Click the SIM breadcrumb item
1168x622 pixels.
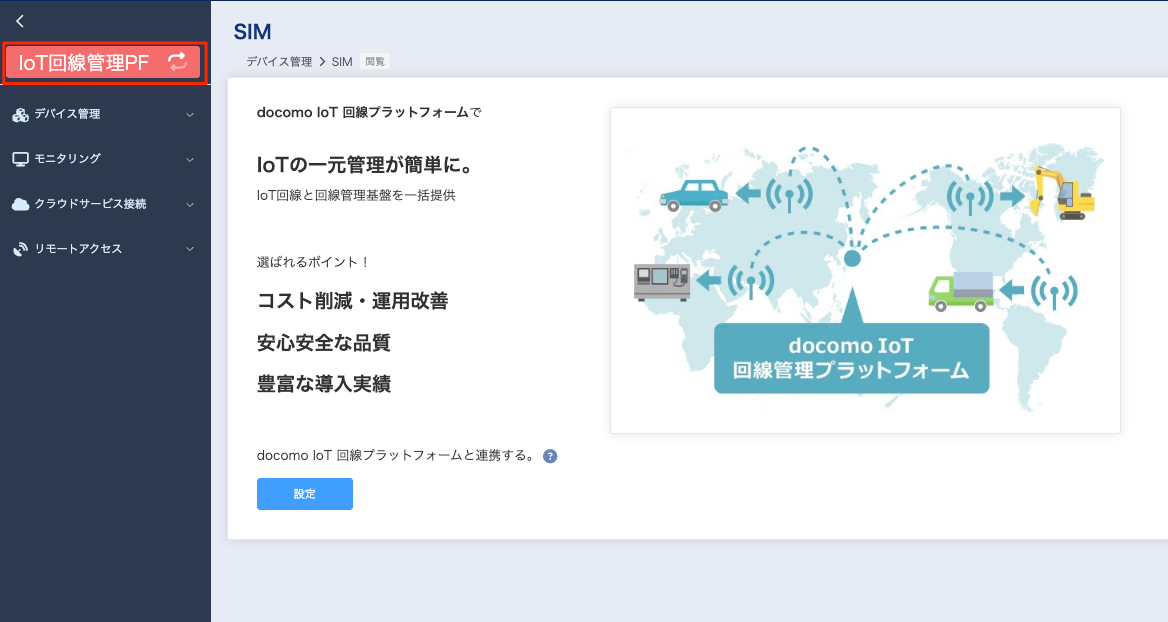[342, 62]
